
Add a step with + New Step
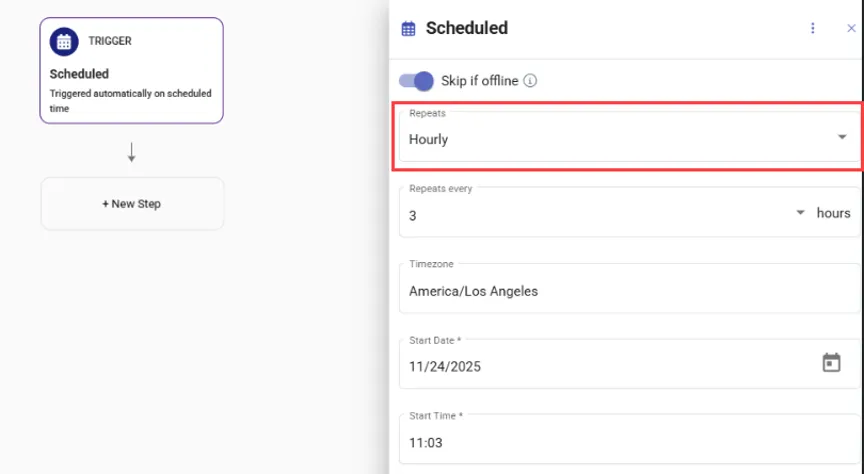(x=132, y=204)
